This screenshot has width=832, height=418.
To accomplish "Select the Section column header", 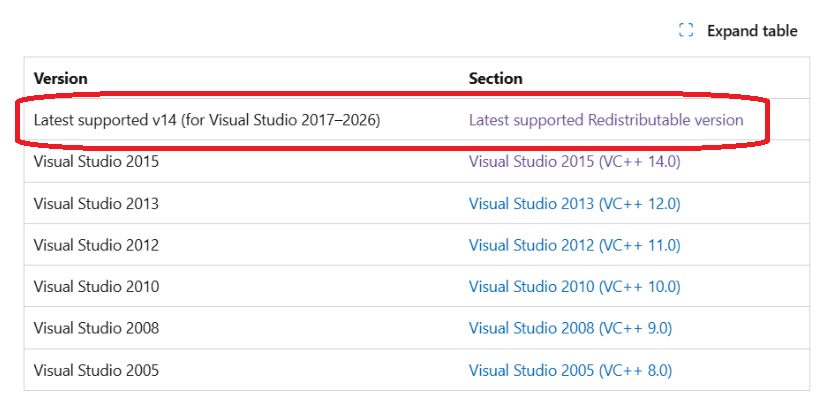I will pos(496,79).
